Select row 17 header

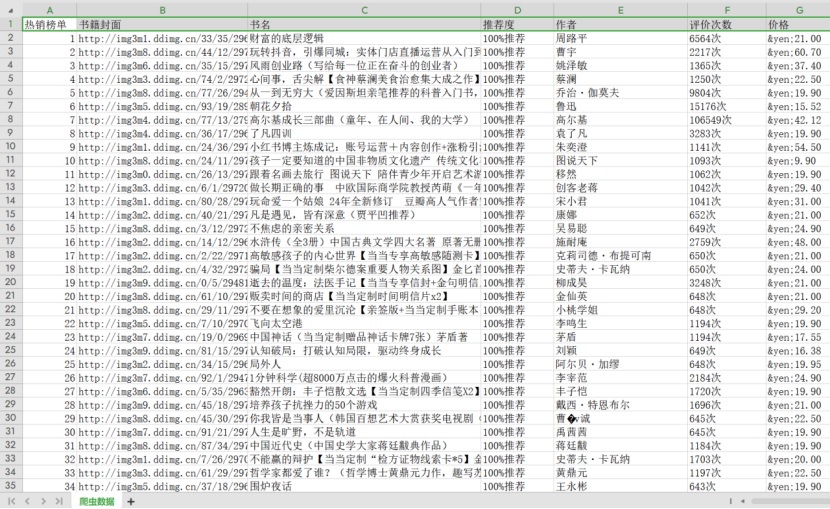coord(11,242)
